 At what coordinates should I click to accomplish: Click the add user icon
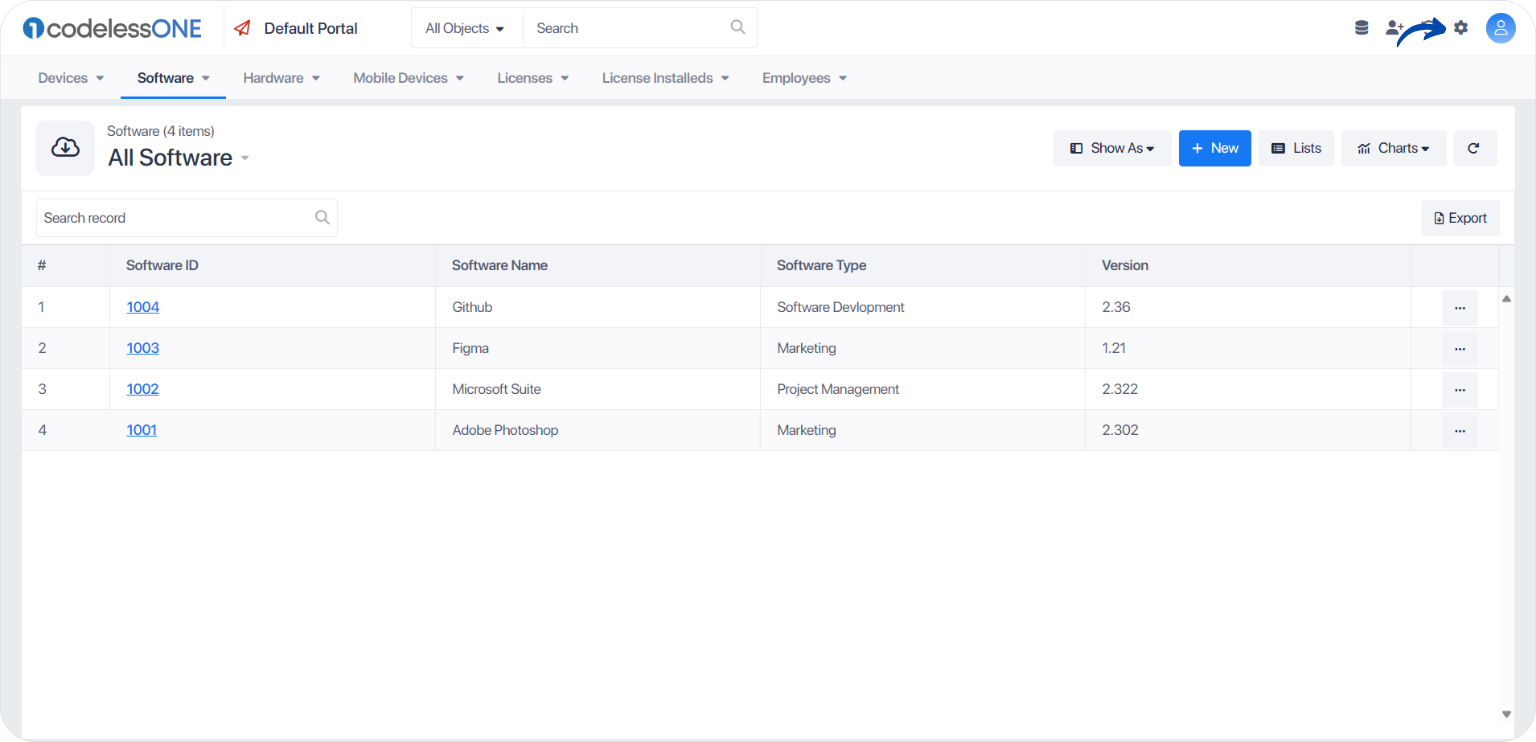coord(1394,28)
